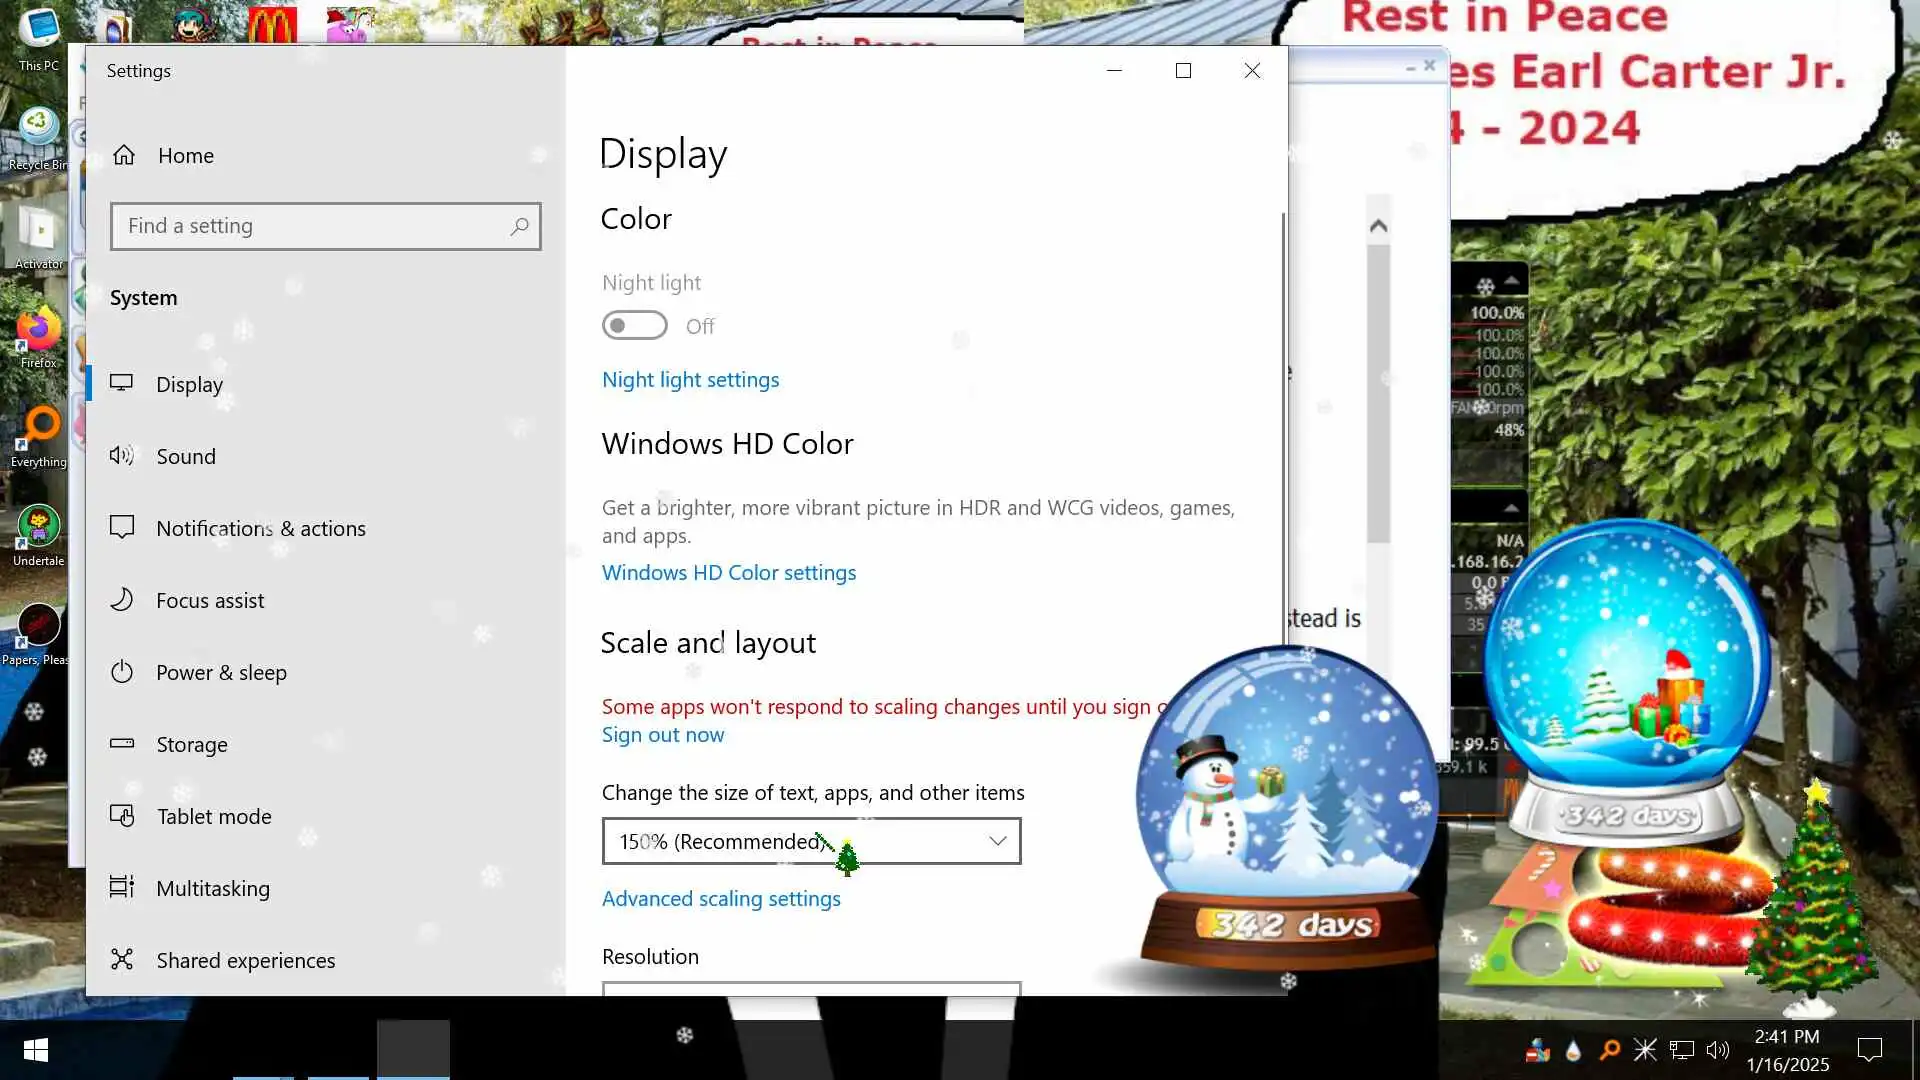Click the Storage drive icon
The image size is (1920, 1080).
pos(122,744)
